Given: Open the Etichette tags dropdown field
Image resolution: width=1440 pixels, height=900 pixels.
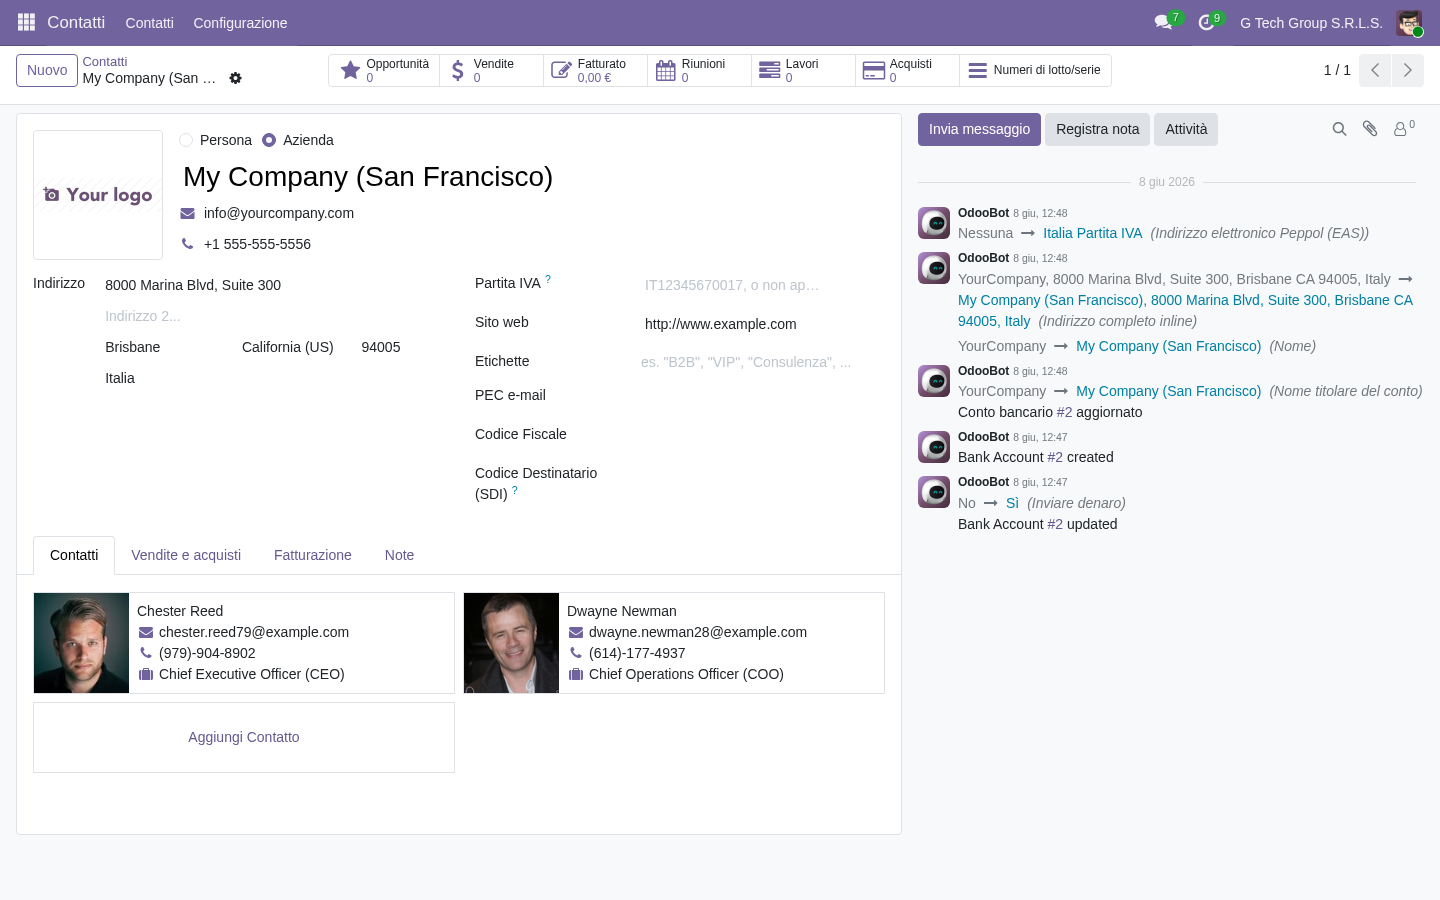Looking at the screenshot, I should (762, 362).
